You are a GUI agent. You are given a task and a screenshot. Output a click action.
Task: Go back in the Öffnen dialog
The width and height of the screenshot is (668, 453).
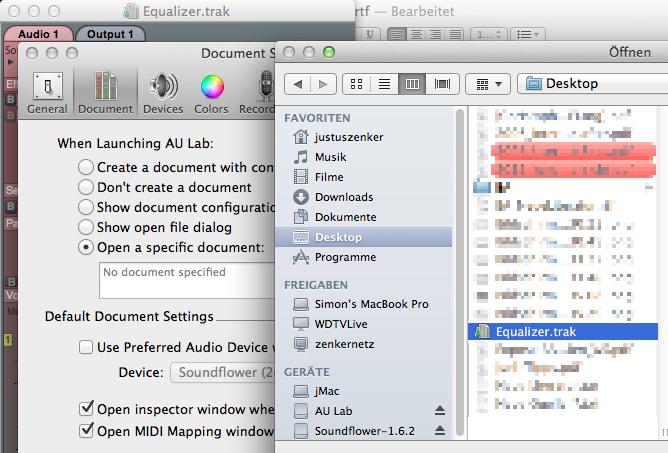(x=297, y=84)
